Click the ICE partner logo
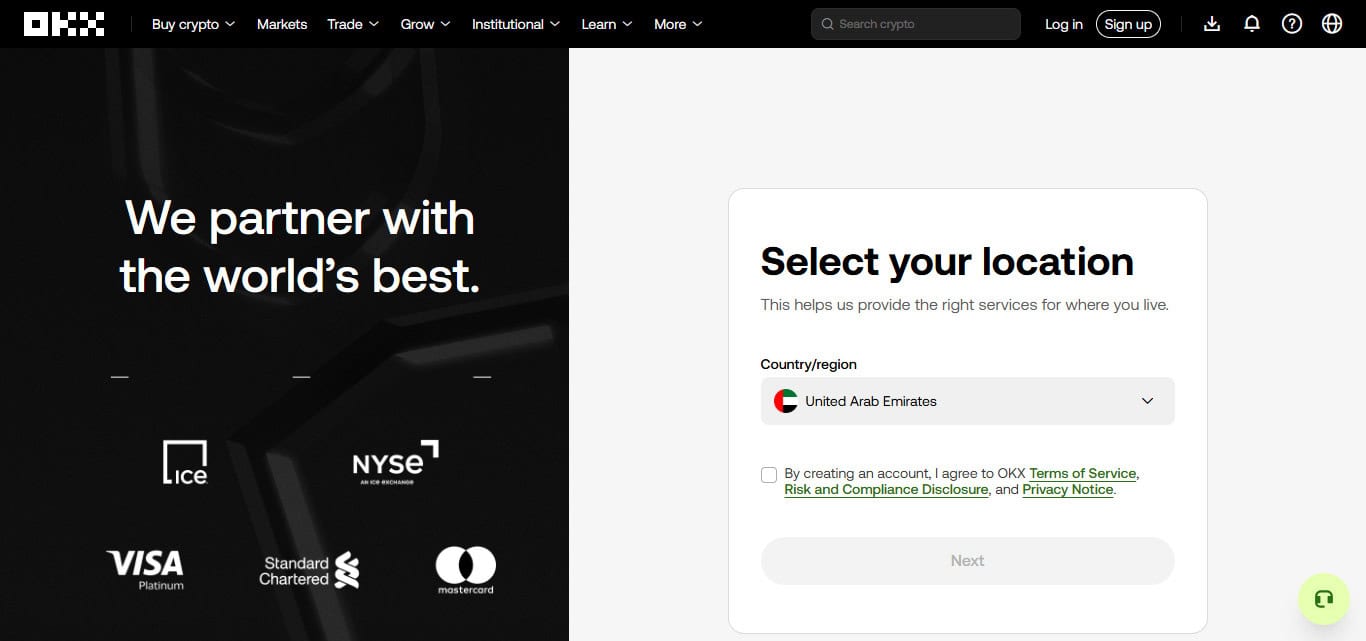This screenshot has height=641, width=1366. coord(185,463)
